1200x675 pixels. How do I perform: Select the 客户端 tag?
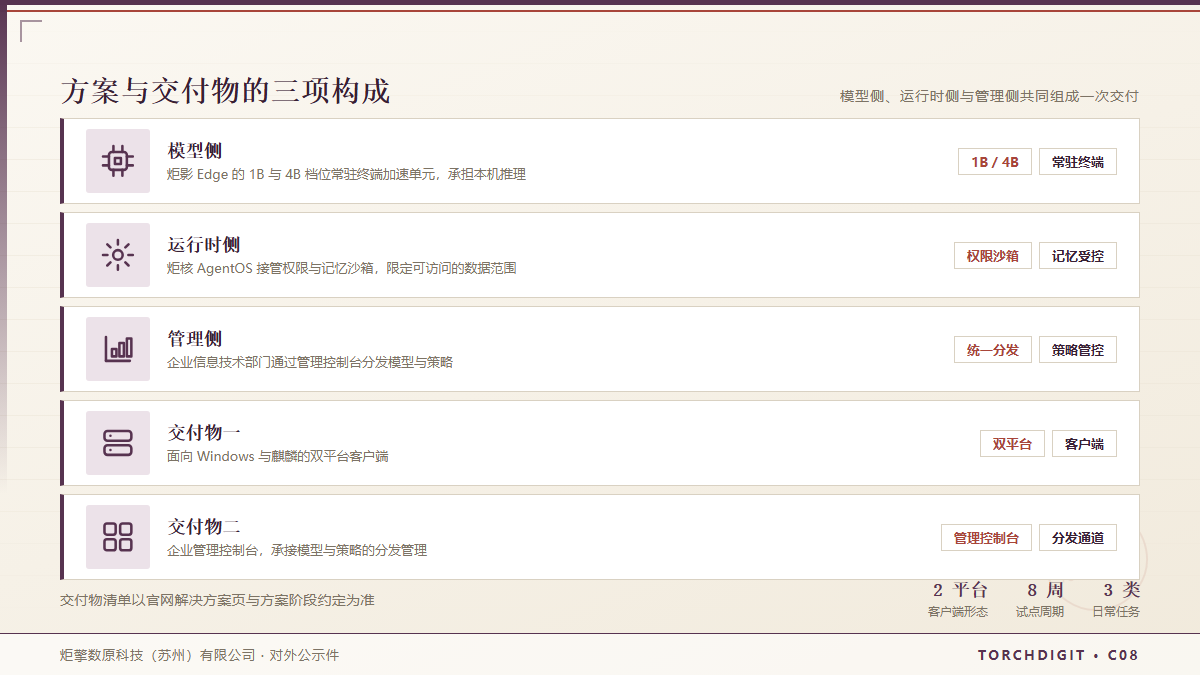coord(1084,444)
